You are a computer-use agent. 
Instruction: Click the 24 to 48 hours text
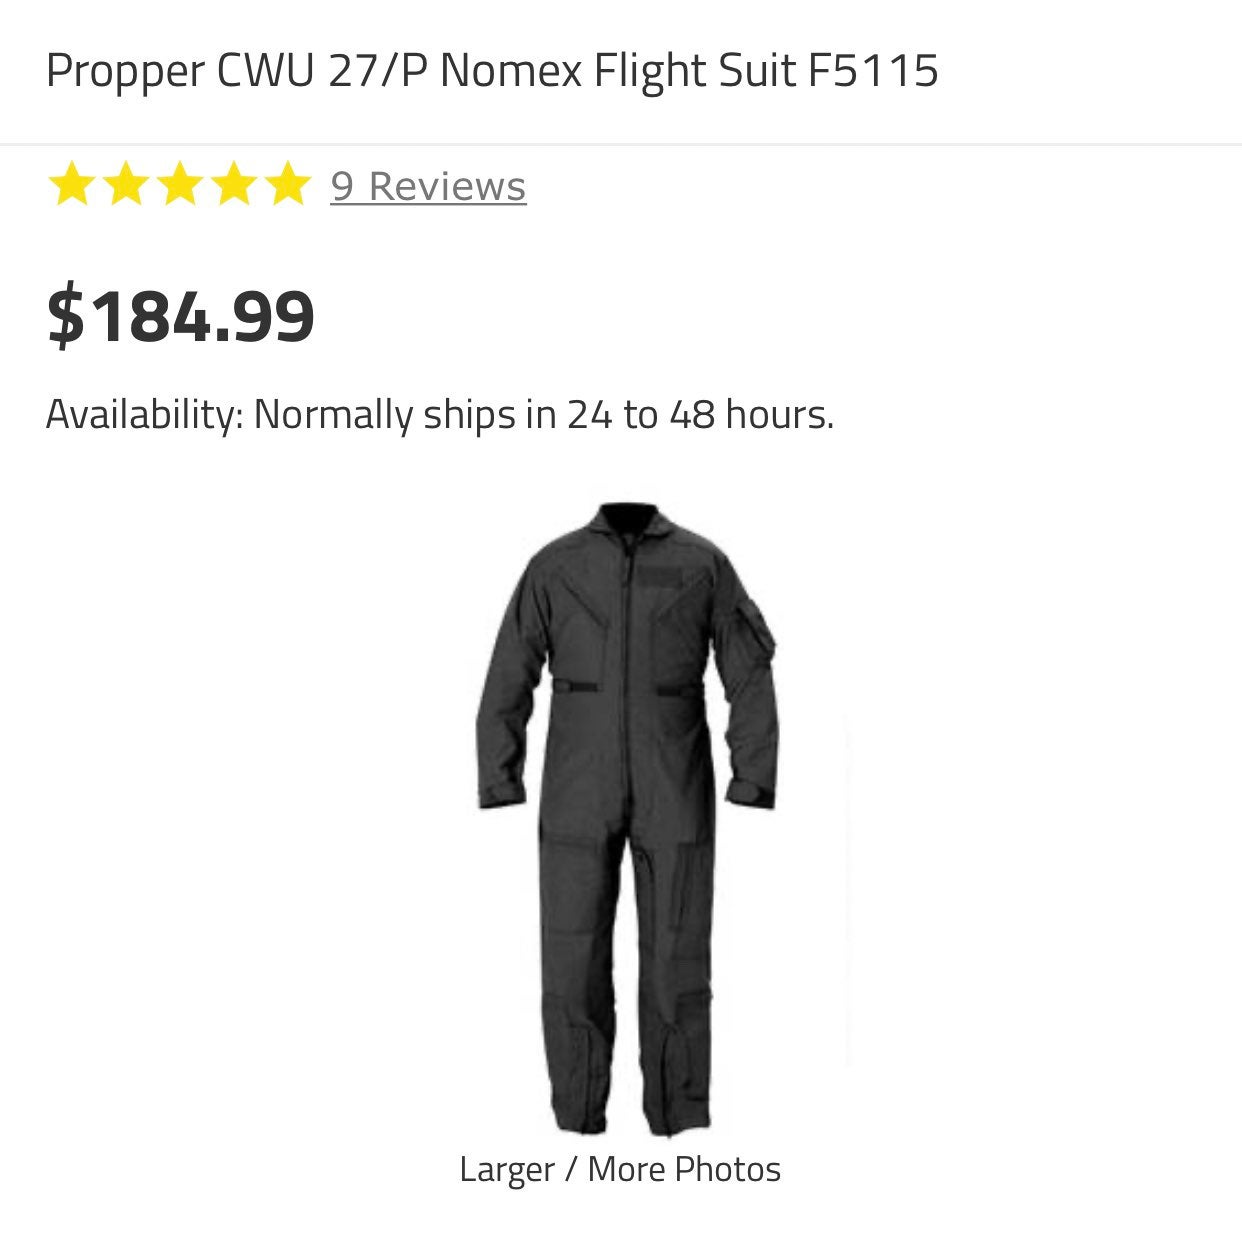tap(700, 414)
